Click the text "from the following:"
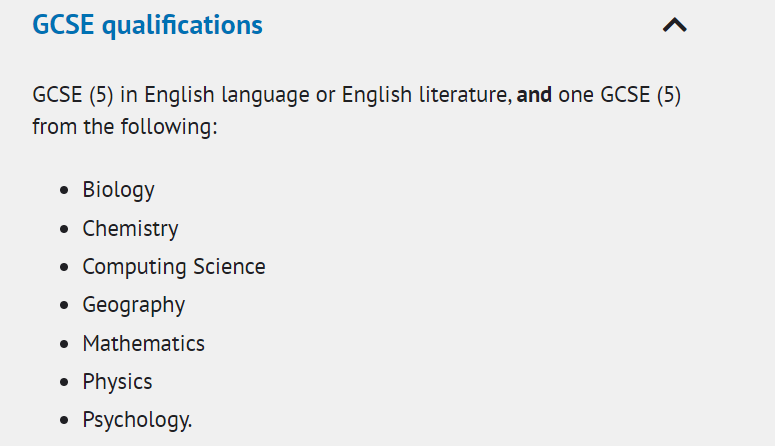Screen dimensions: 775x446 click(125, 127)
